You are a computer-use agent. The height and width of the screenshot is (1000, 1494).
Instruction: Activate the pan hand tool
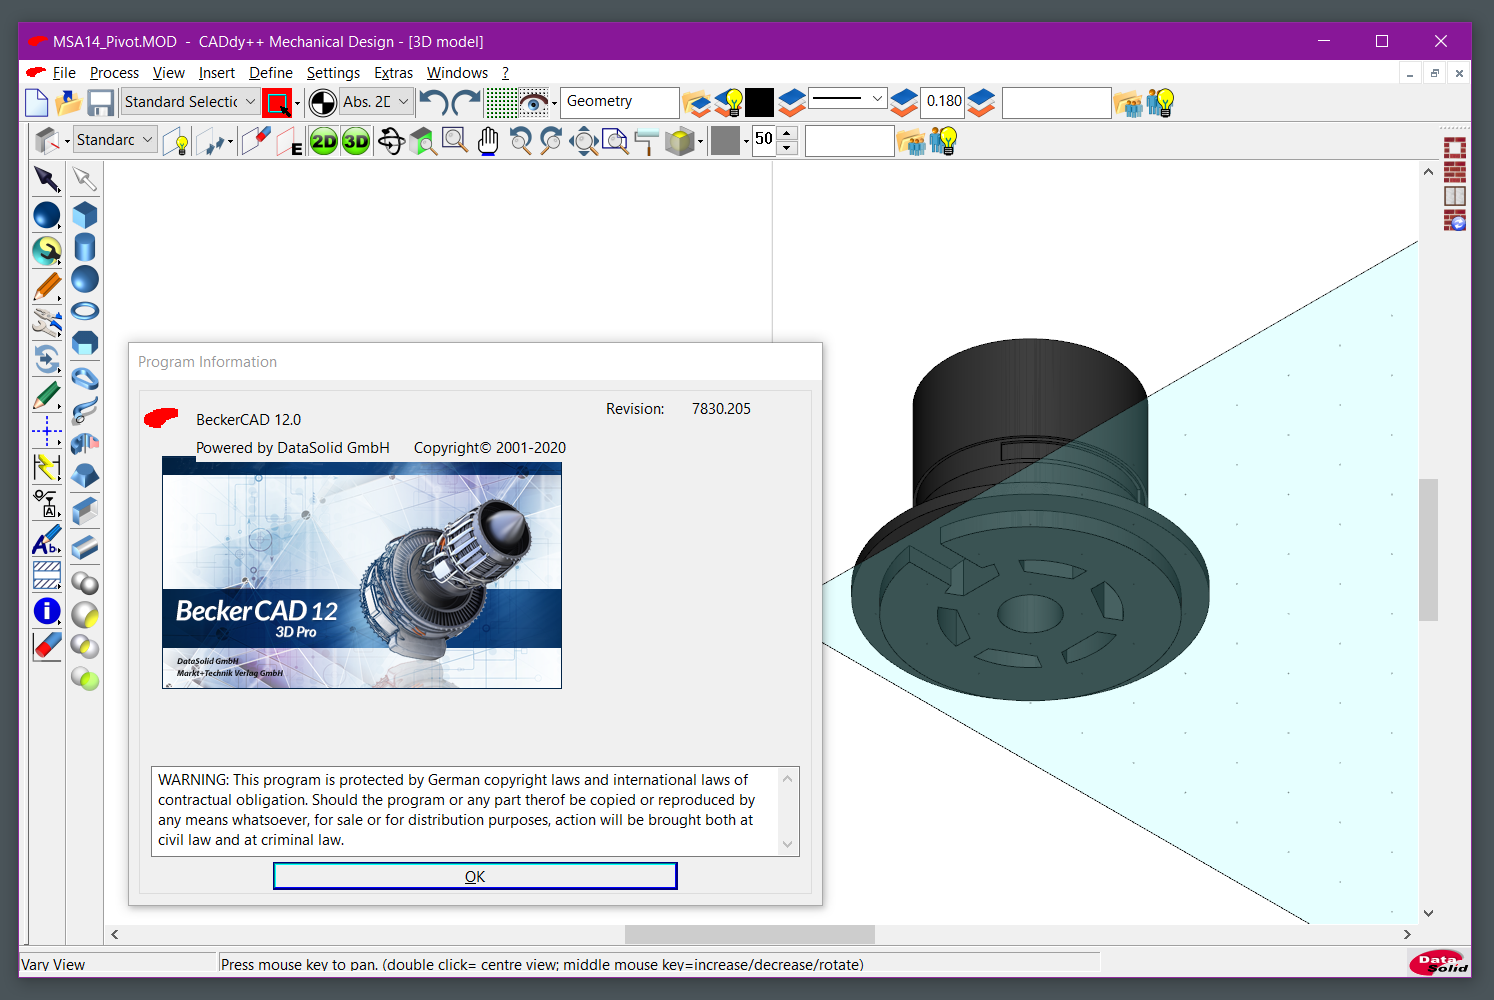pos(488,141)
